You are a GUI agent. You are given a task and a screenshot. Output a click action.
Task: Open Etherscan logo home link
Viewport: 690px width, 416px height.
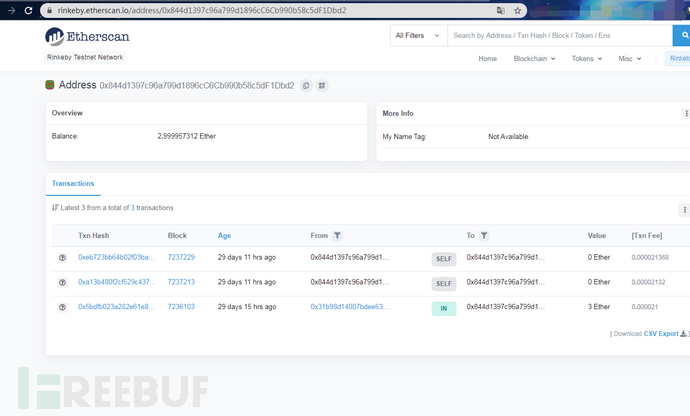(x=87, y=37)
